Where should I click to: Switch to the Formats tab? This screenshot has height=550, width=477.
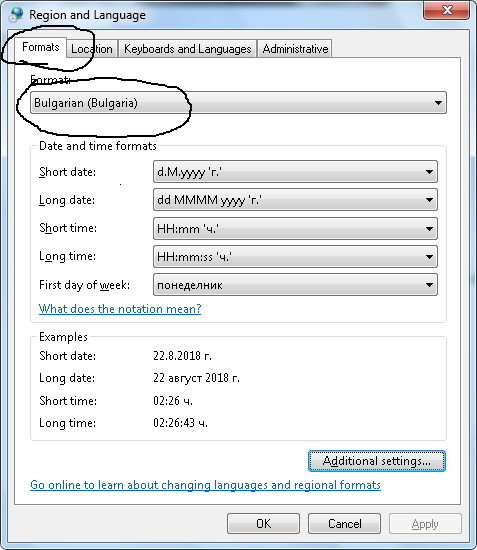40,47
